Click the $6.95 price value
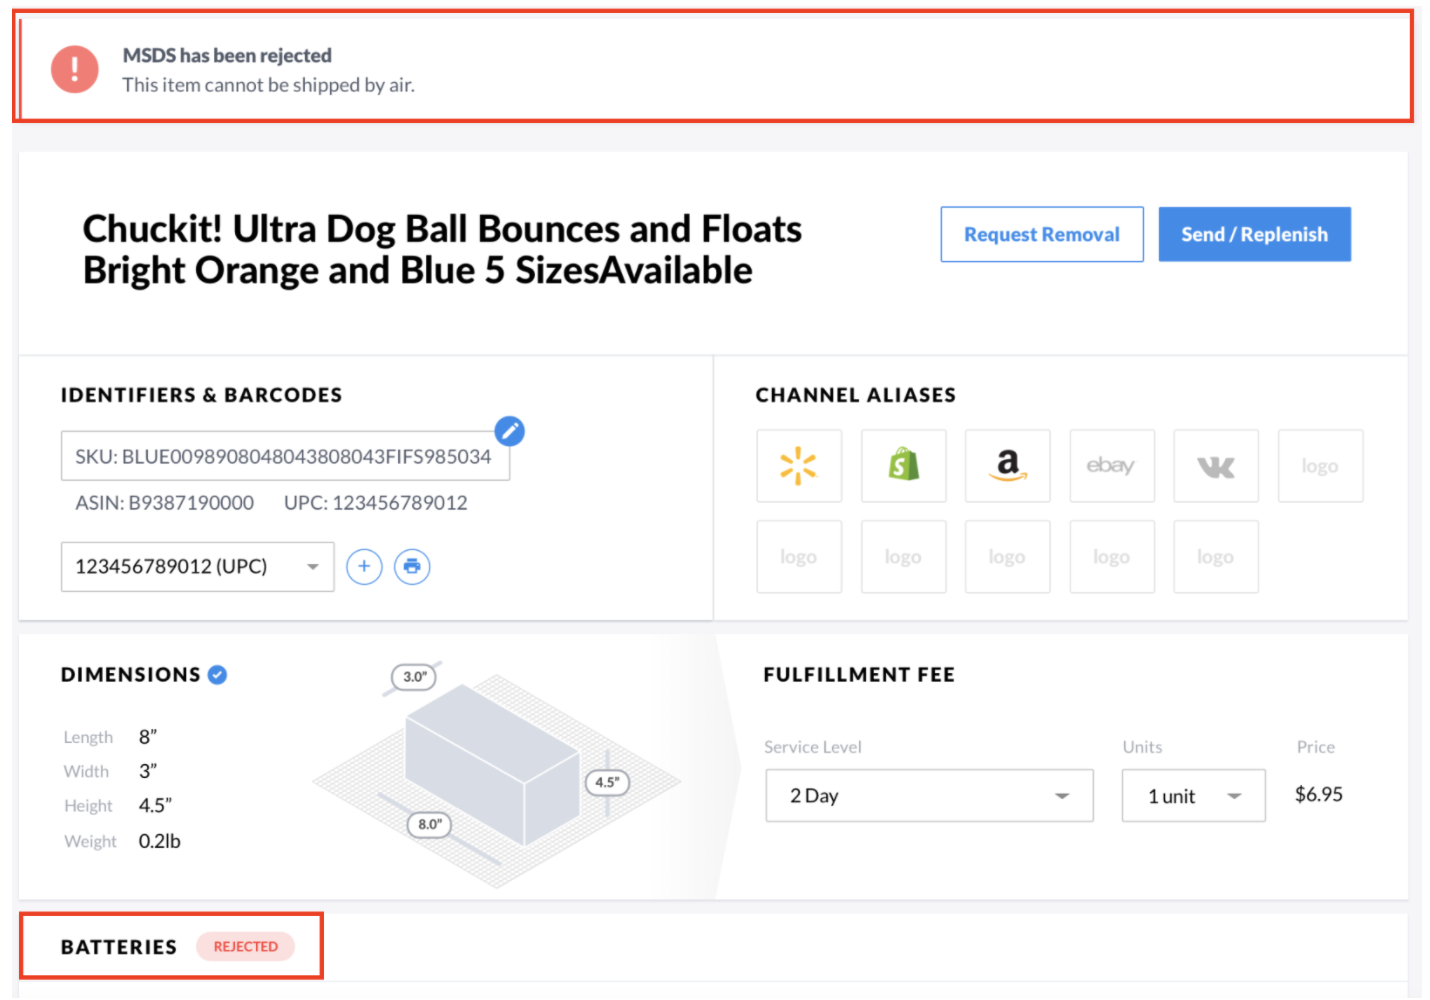Viewport: 1430px width, 1000px height. 1319,795
